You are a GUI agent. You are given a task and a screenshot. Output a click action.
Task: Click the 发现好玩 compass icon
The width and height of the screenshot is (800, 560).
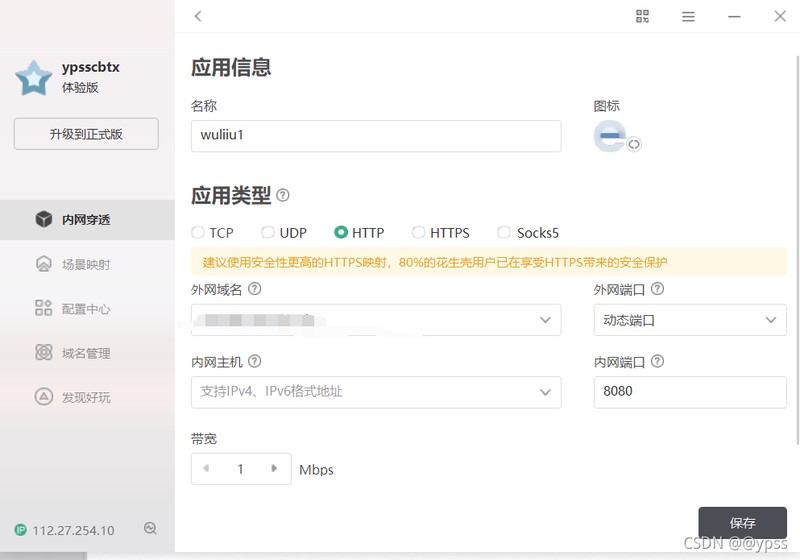44,396
